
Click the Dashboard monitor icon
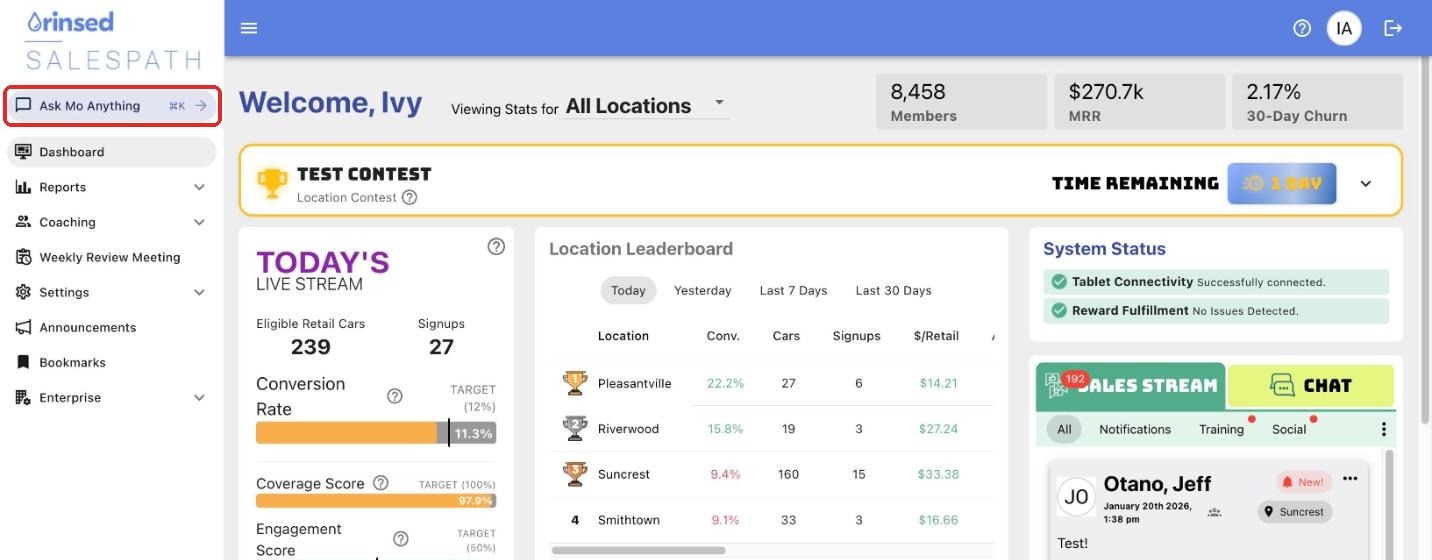(x=23, y=152)
